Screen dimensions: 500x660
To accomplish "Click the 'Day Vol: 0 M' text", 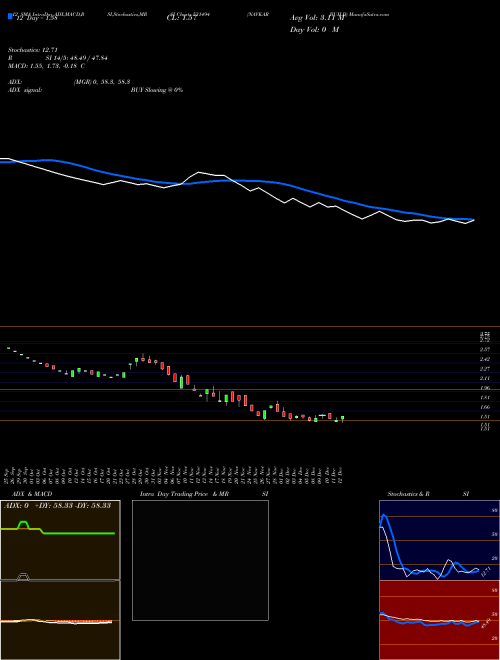I will pos(314,29).
